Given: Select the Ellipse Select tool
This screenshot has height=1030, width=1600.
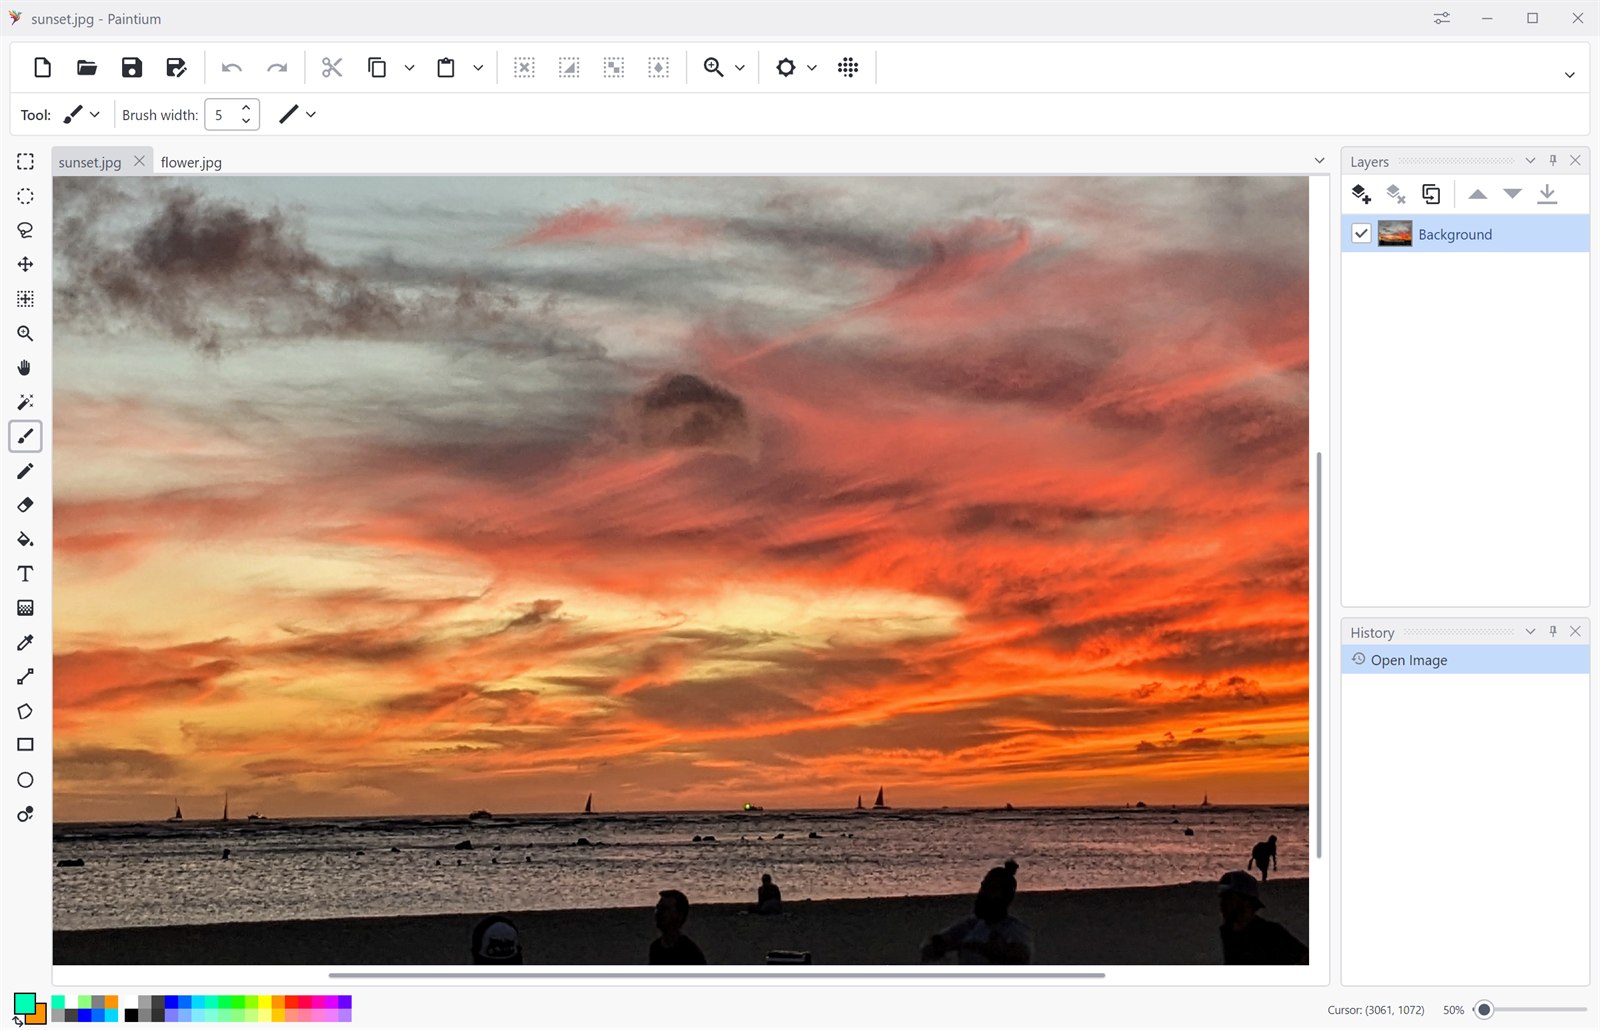Looking at the screenshot, I should tap(26, 196).
